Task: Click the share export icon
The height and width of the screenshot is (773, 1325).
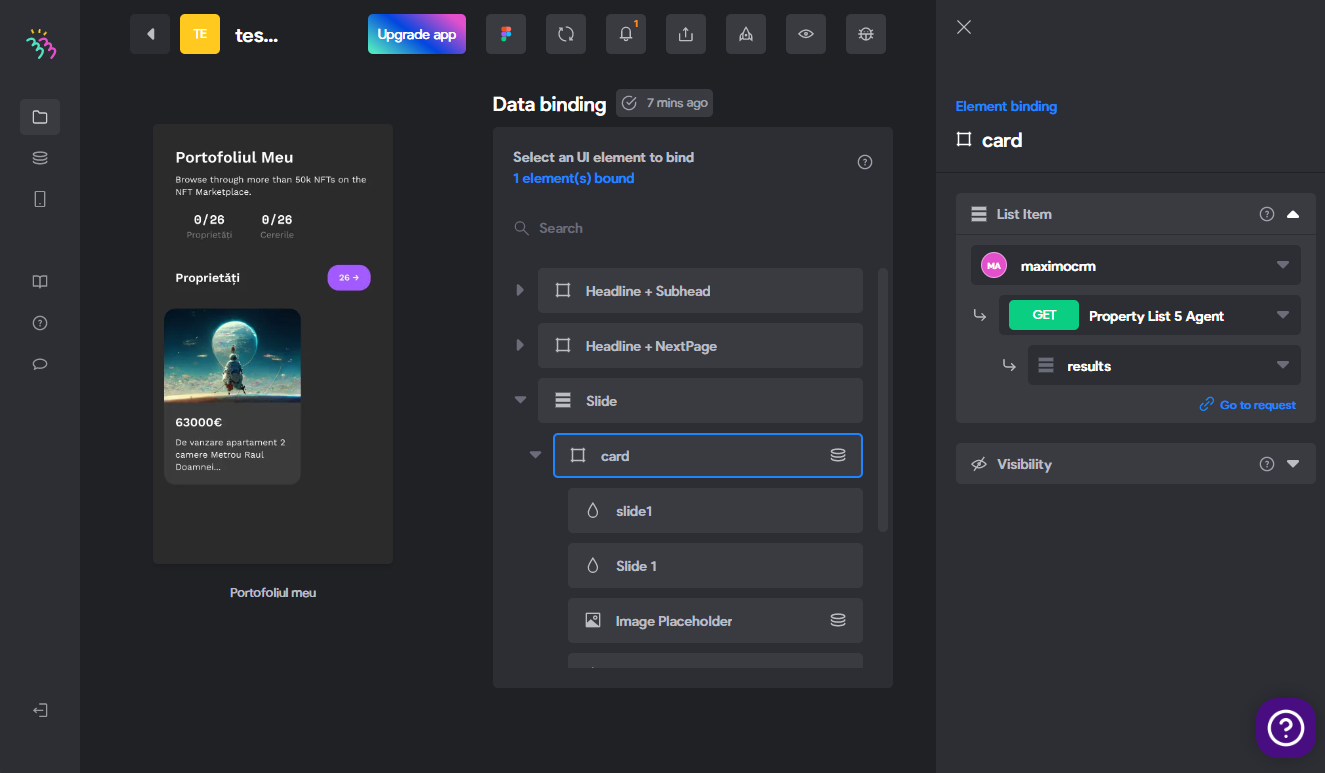Action: [x=686, y=34]
